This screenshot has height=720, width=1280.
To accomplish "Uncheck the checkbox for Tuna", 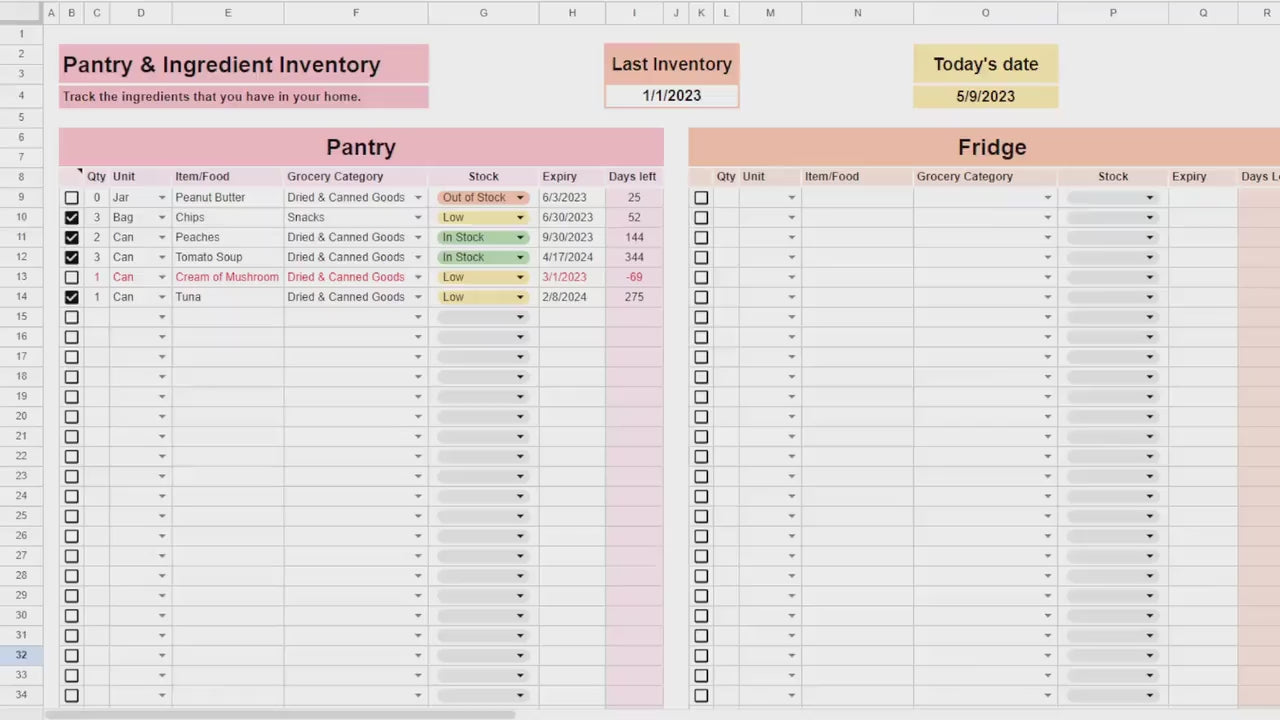I will [71, 297].
